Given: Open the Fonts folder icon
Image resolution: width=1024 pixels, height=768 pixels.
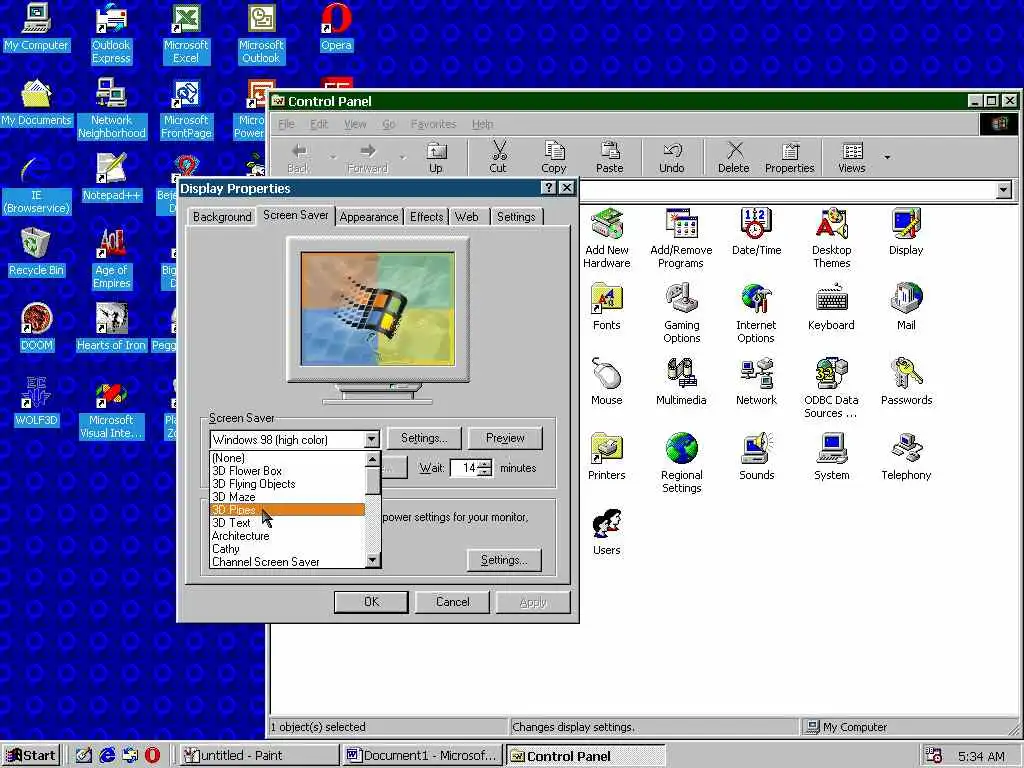Looking at the screenshot, I should (x=607, y=307).
